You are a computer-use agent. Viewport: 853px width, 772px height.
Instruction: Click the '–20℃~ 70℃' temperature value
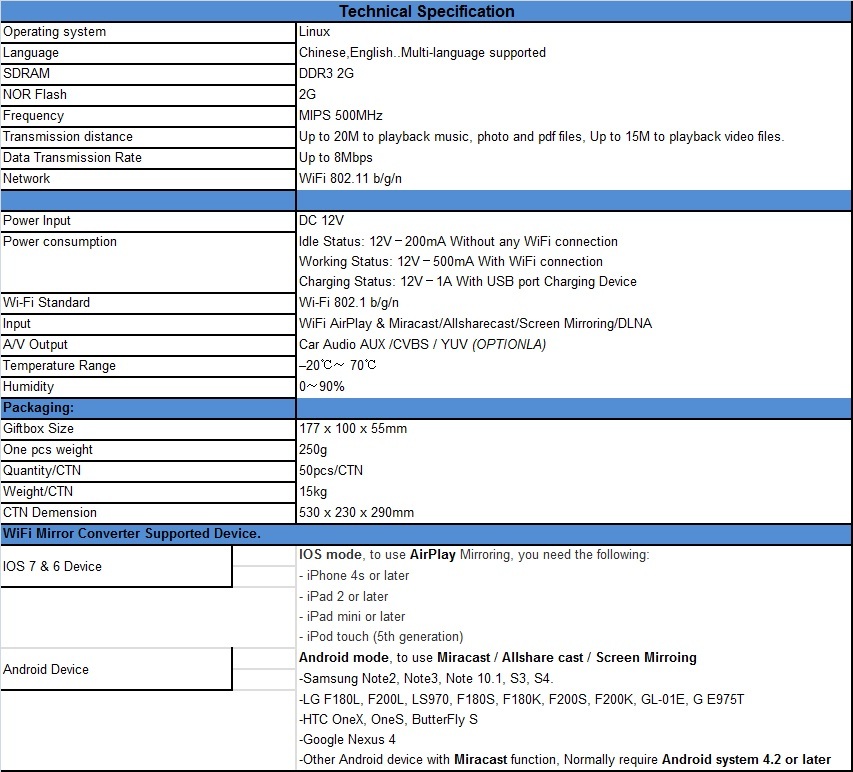pos(337,365)
